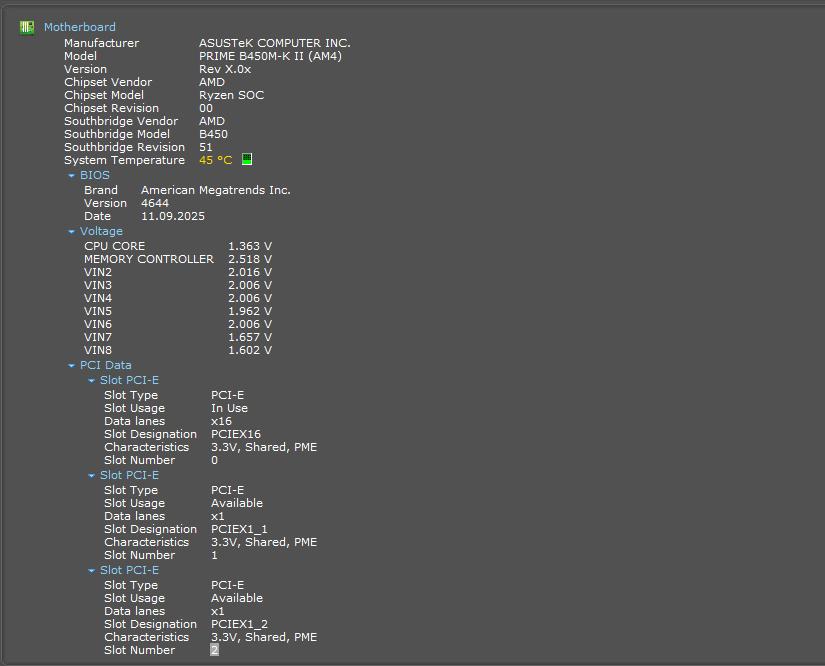Collapse the Slot PCI-E group containing PCIEX1_1
Viewport: 825px width, 666px height.
coord(91,476)
